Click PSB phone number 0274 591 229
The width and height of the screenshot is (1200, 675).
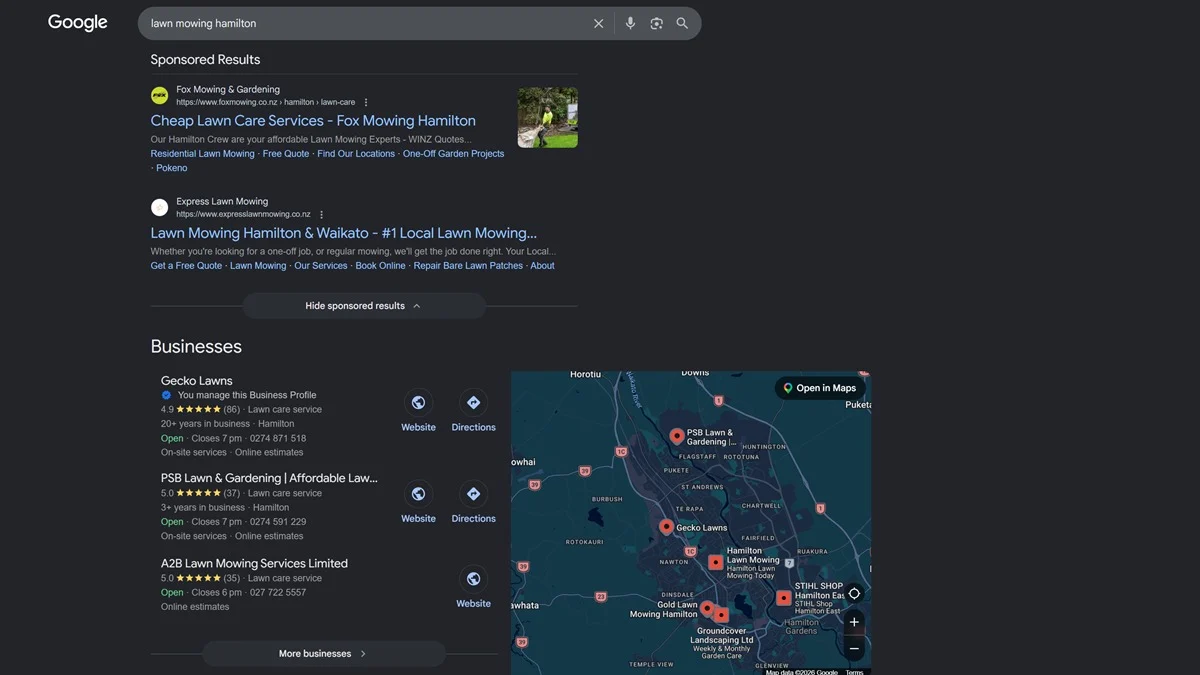coord(278,522)
